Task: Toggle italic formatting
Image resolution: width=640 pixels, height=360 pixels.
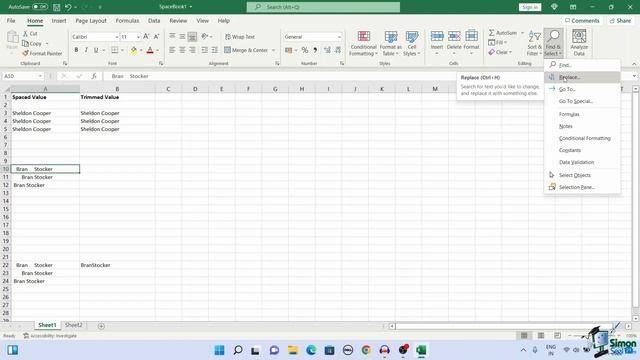Action: coord(86,50)
